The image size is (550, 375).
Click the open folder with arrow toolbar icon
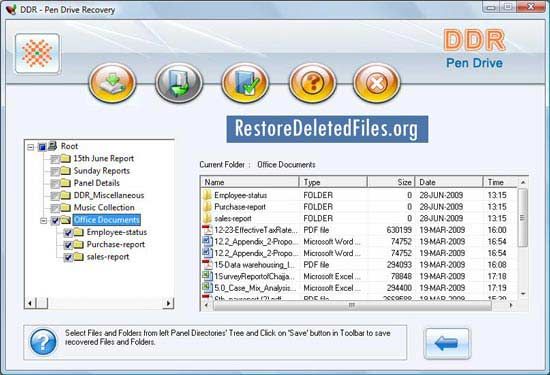[179, 83]
